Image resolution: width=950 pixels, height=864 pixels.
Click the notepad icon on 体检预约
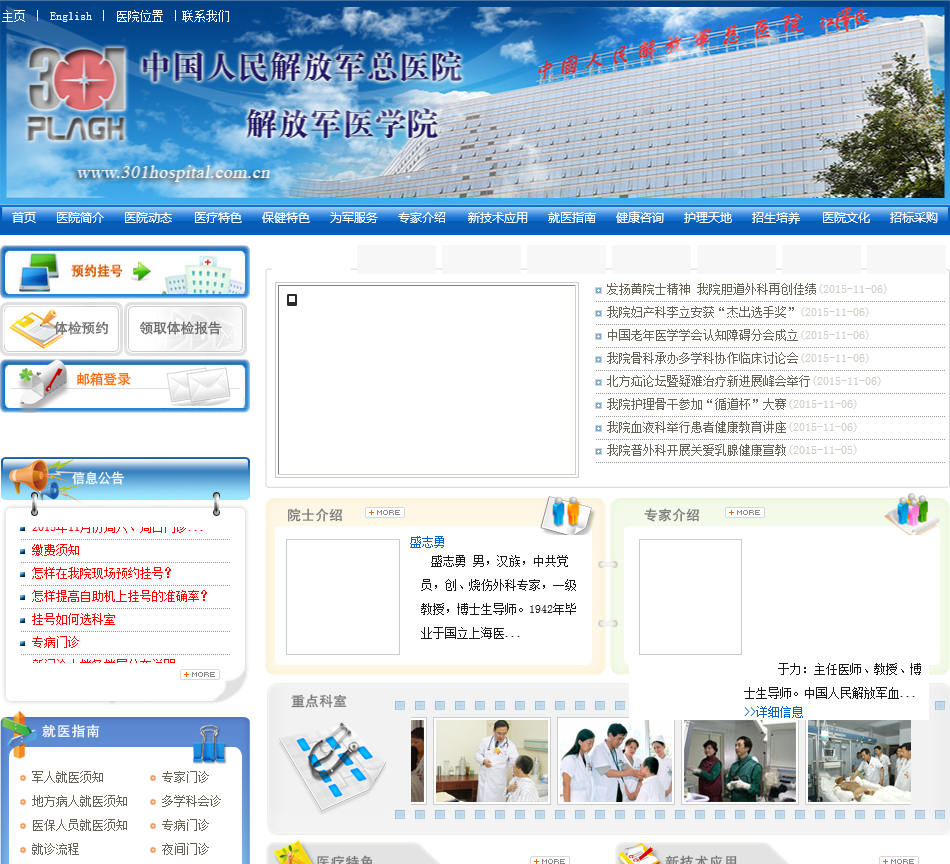coord(33,329)
